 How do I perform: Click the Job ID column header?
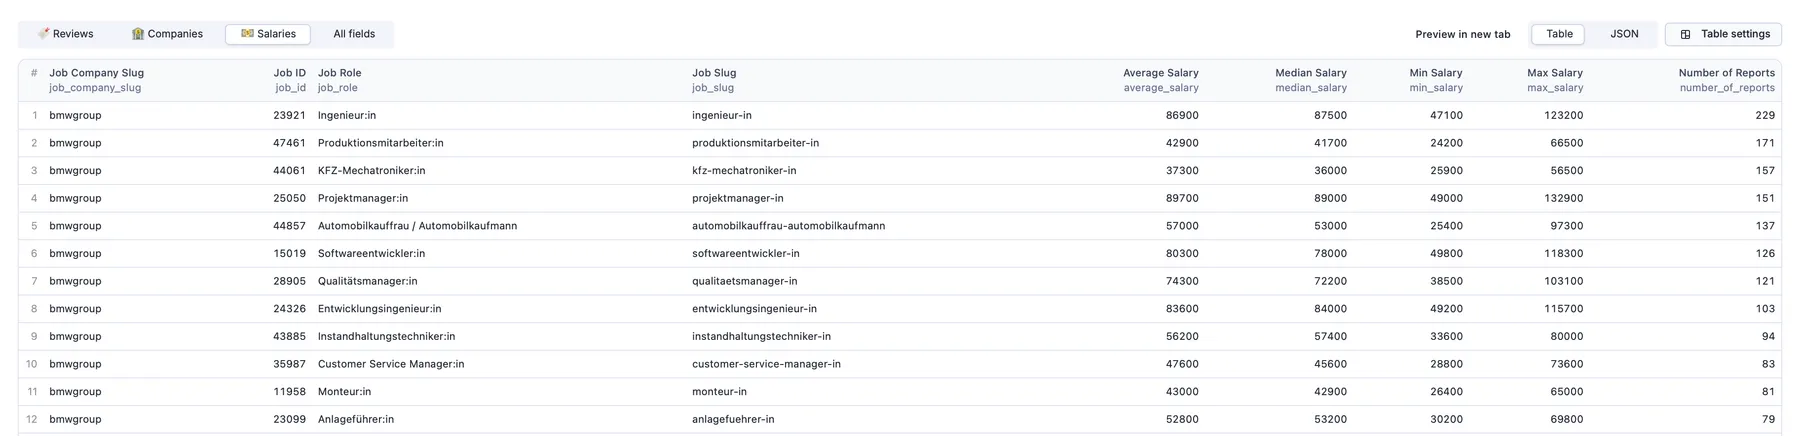(x=290, y=80)
